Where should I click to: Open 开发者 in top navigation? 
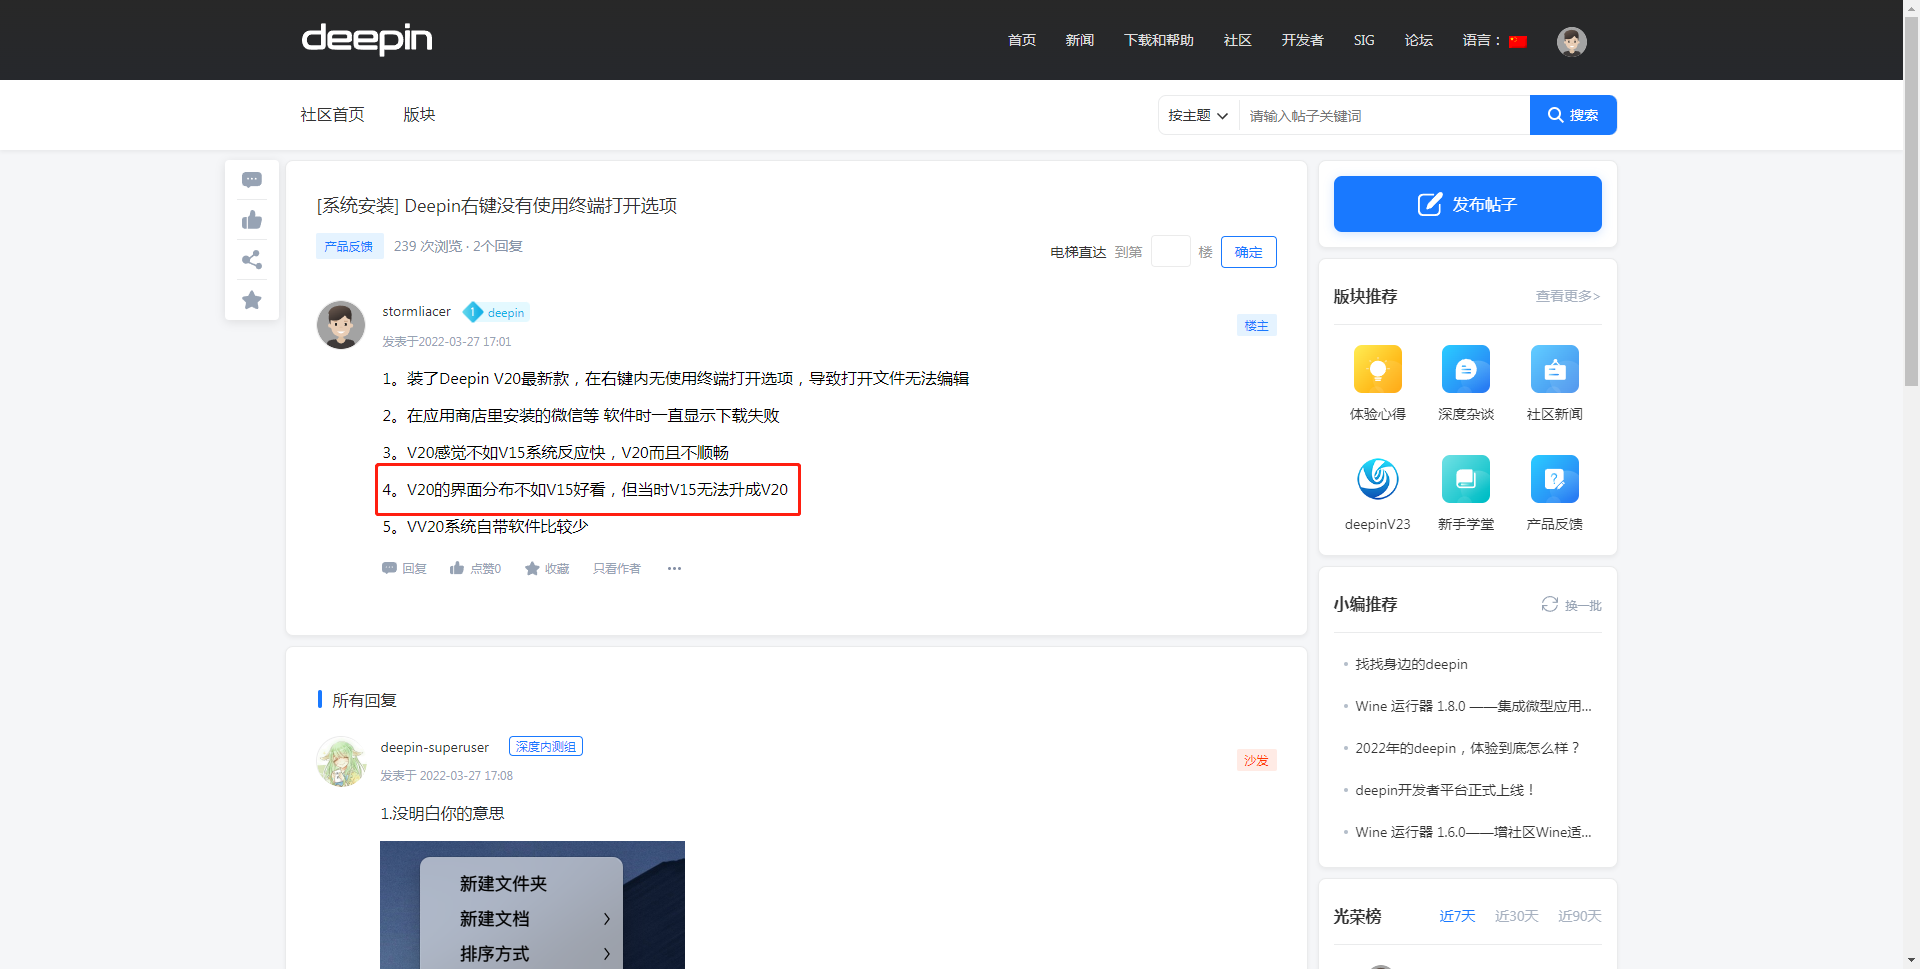click(1303, 40)
